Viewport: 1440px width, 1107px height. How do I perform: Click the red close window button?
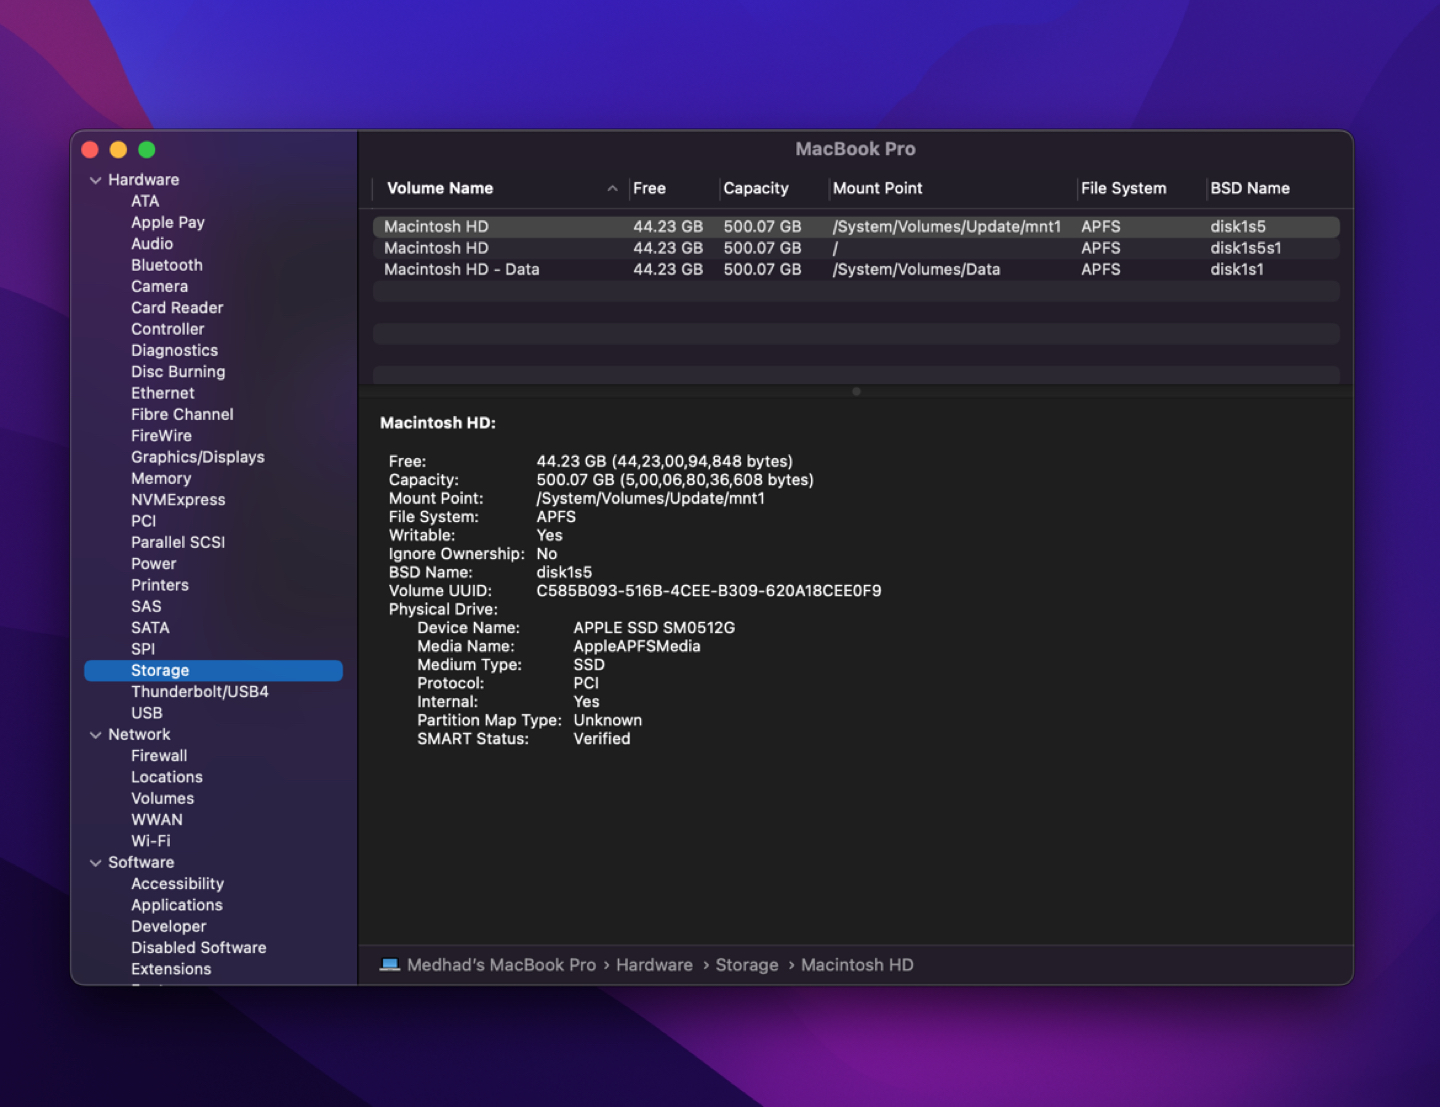click(90, 150)
